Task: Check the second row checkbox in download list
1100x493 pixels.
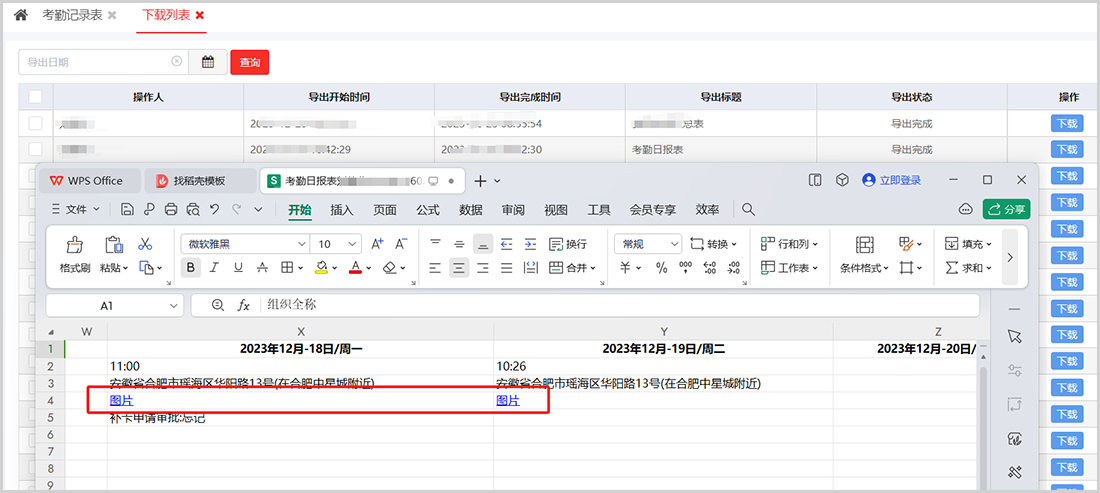Action: tap(35, 149)
